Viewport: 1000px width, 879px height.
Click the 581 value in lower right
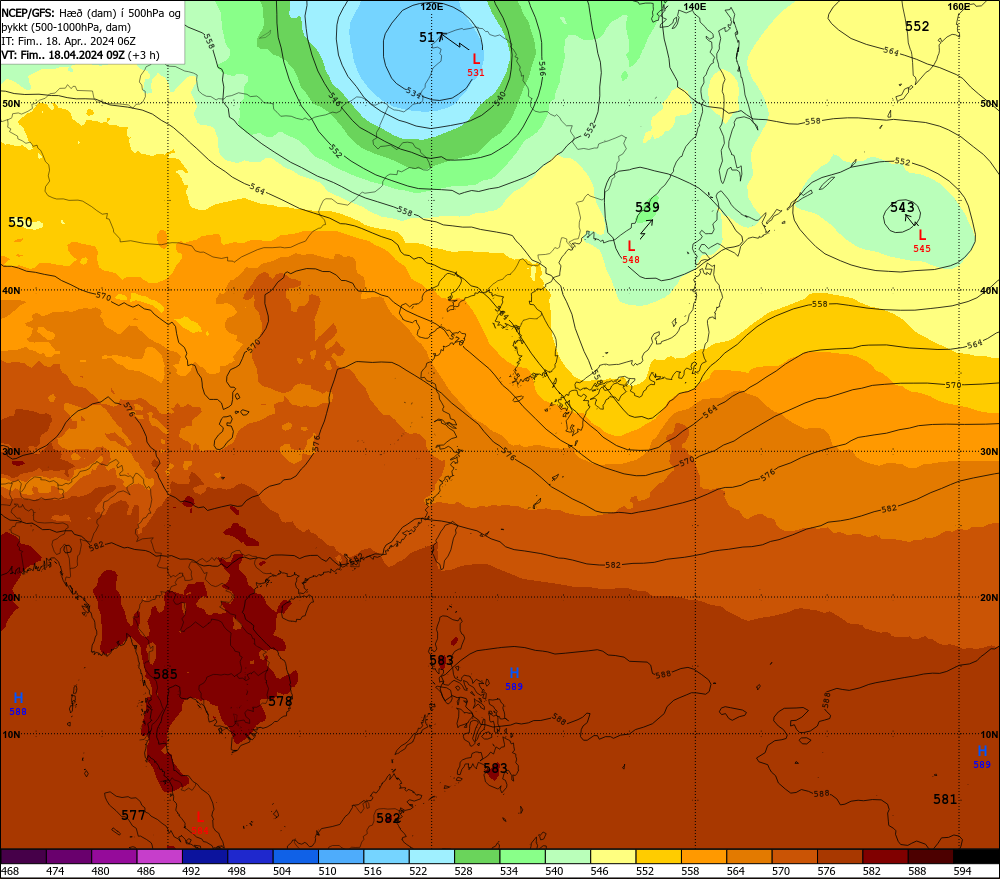pos(945,799)
